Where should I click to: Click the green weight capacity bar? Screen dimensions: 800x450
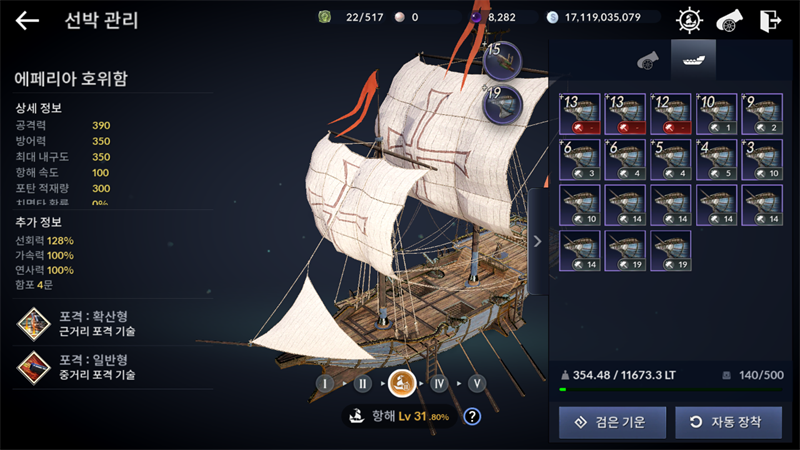671,389
